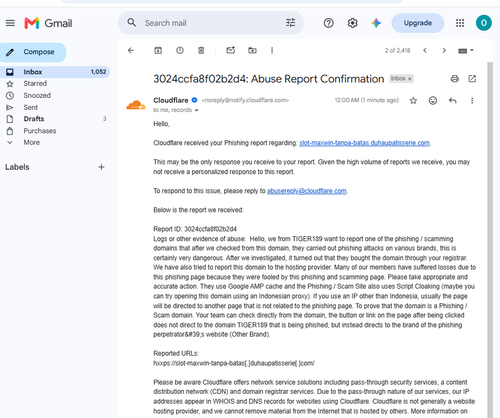Go back to inbox arrow

click(x=131, y=50)
